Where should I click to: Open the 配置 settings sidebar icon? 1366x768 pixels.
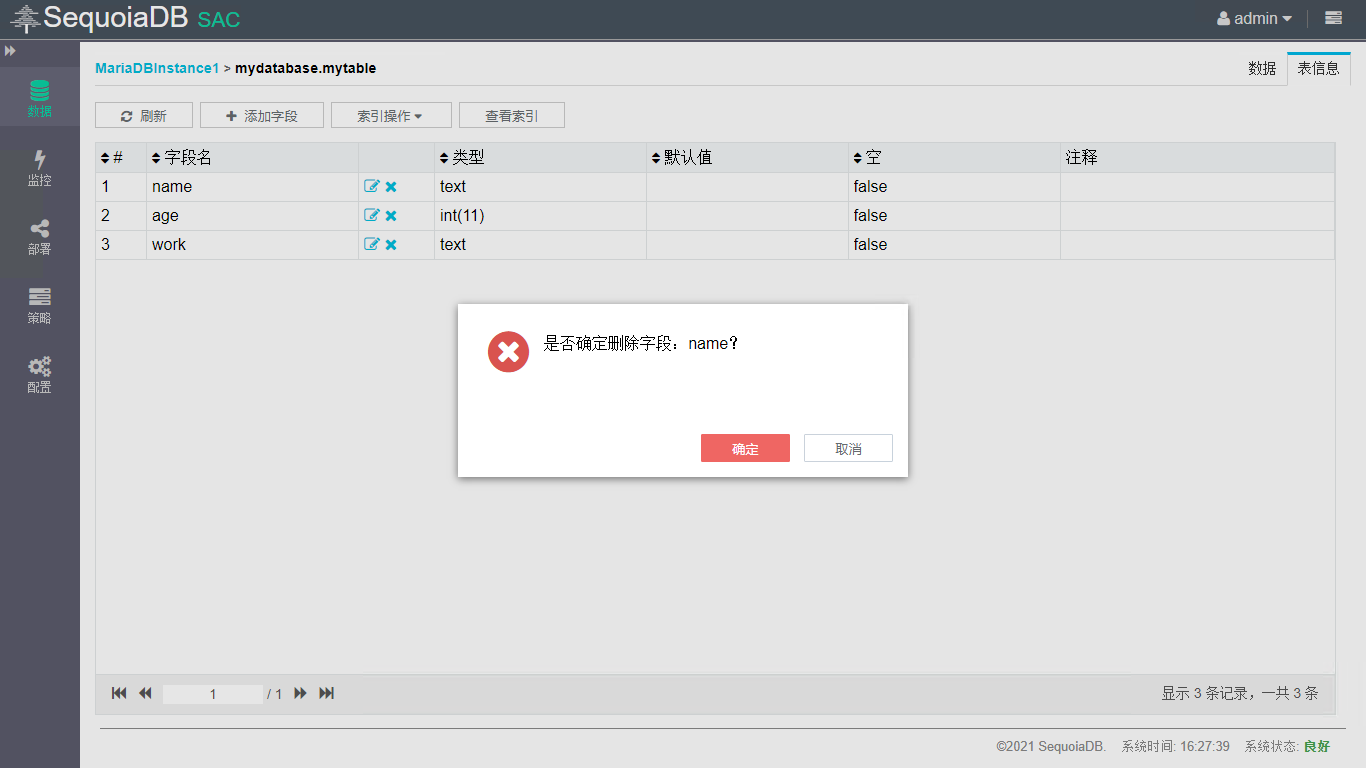(x=39, y=374)
